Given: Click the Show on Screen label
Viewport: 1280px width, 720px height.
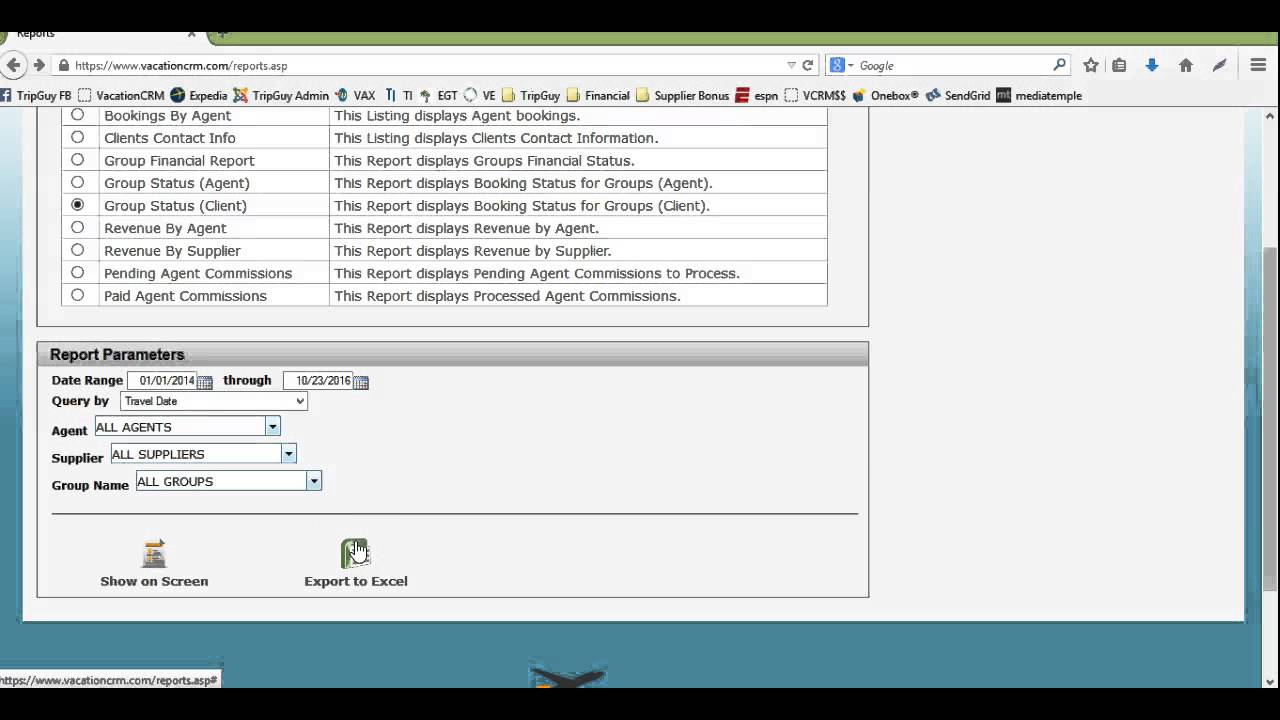Looking at the screenshot, I should 154,581.
